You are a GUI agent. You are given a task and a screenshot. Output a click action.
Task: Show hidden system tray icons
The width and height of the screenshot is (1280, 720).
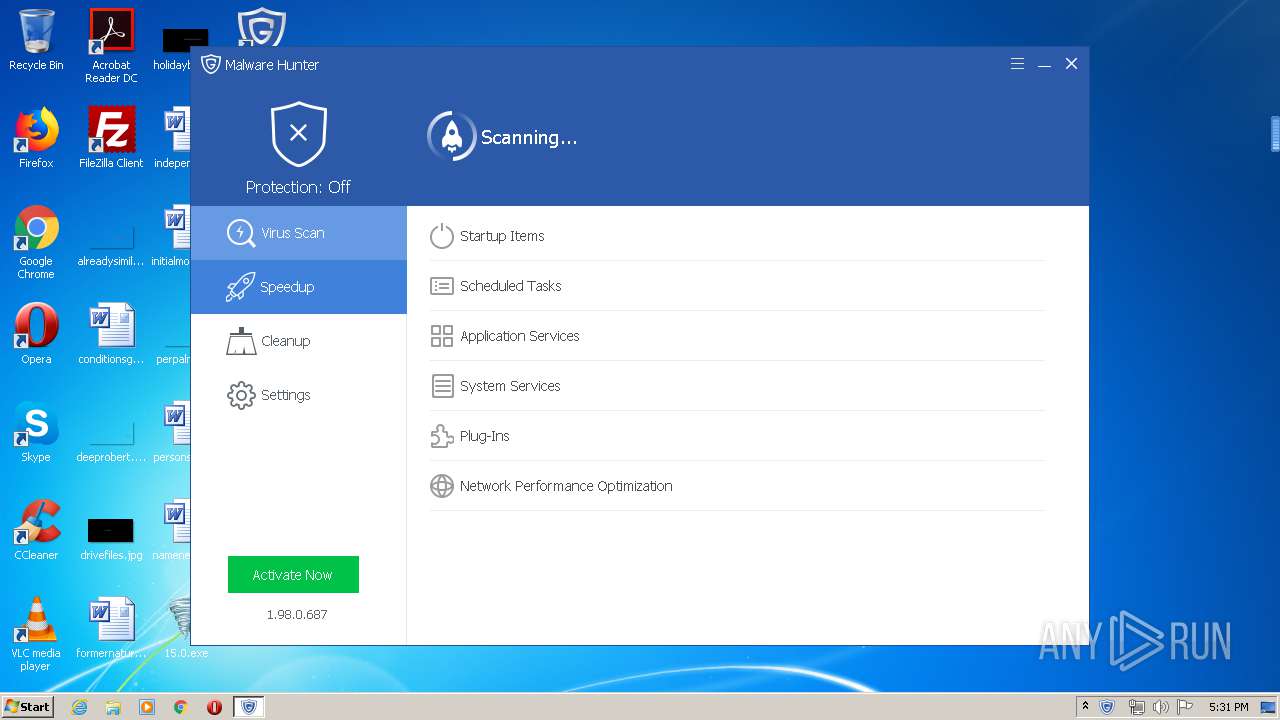pyautogui.click(x=1085, y=707)
